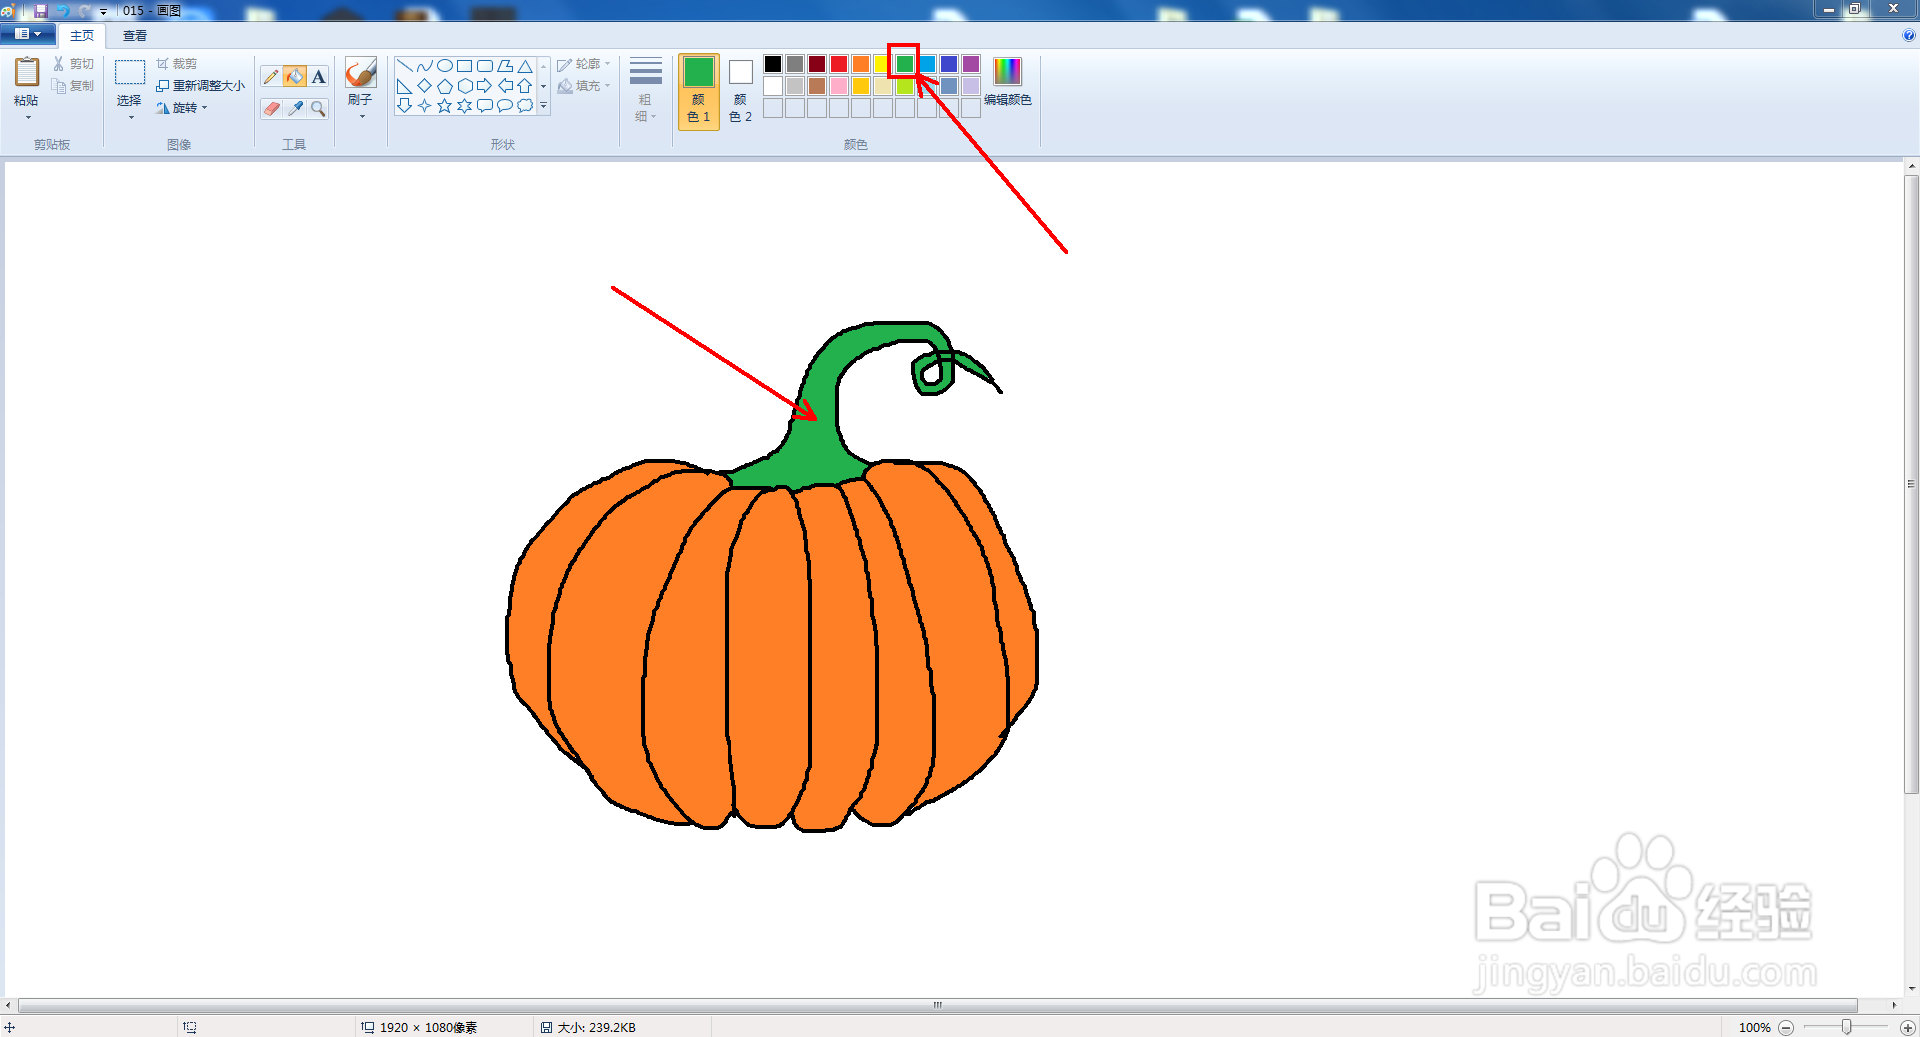Image resolution: width=1920 pixels, height=1037 pixels.
Task: Pick the black color swatch
Action: click(773, 64)
